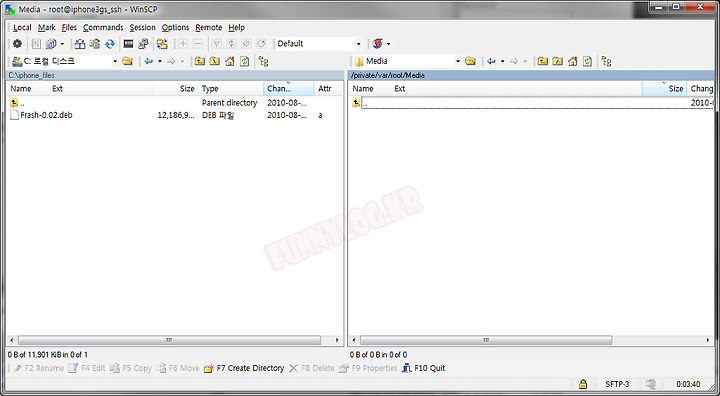Sort local files by Attr column
This screenshot has height=396, width=720.
(325, 89)
